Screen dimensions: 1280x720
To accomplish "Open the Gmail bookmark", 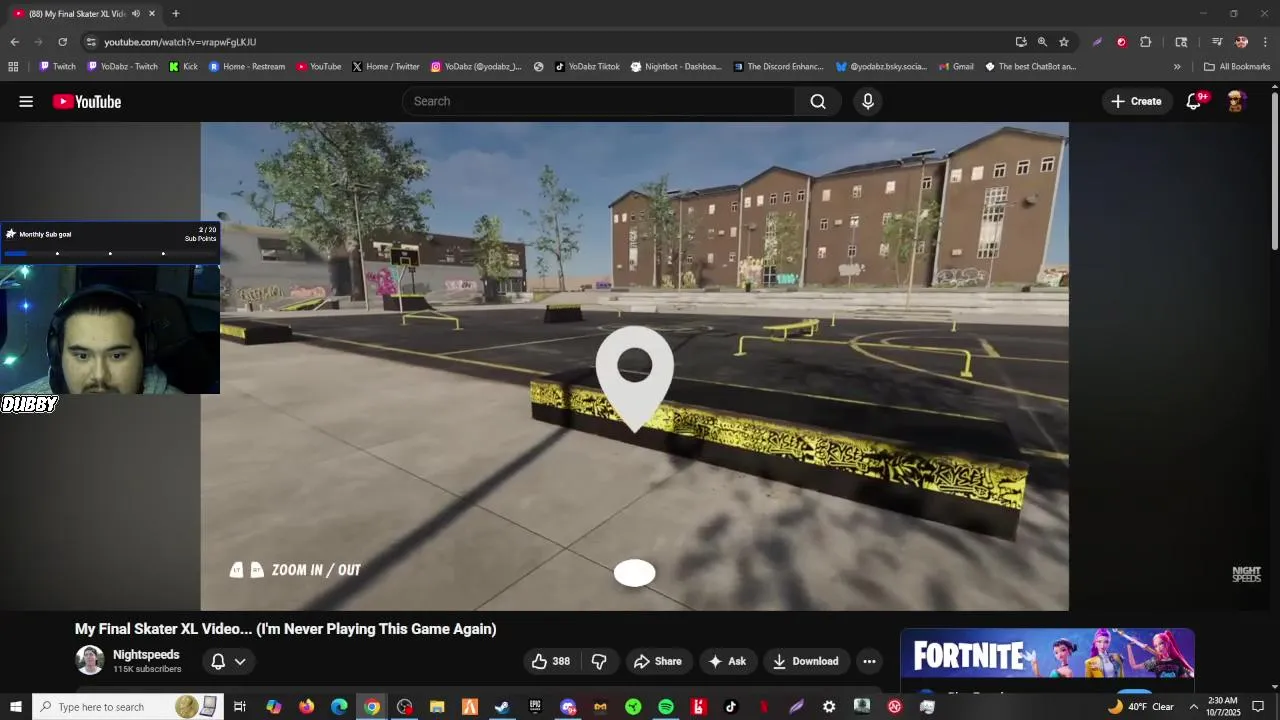I will 956,67.
